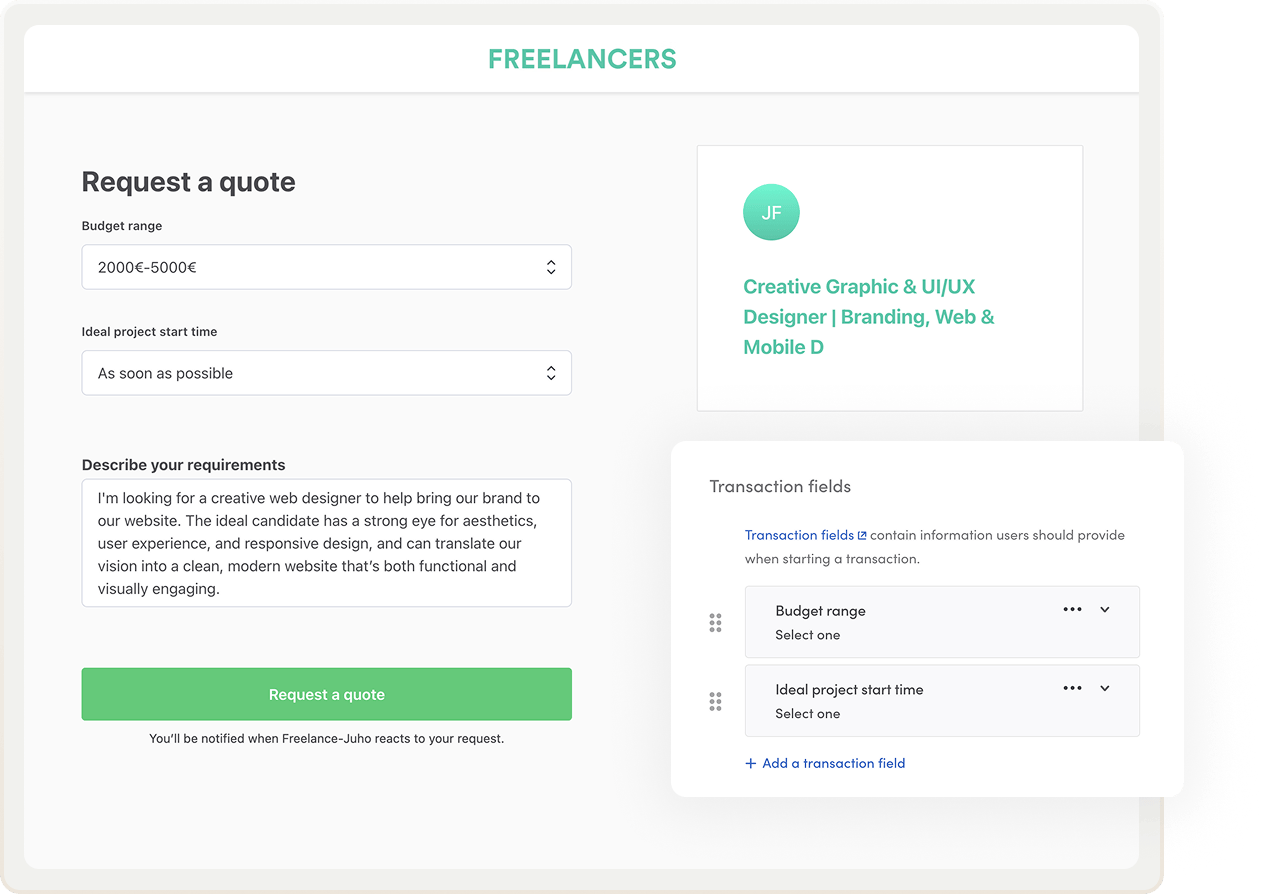Open three-dot menu for Budget range field
1261x894 pixels.
point(1072,610)
